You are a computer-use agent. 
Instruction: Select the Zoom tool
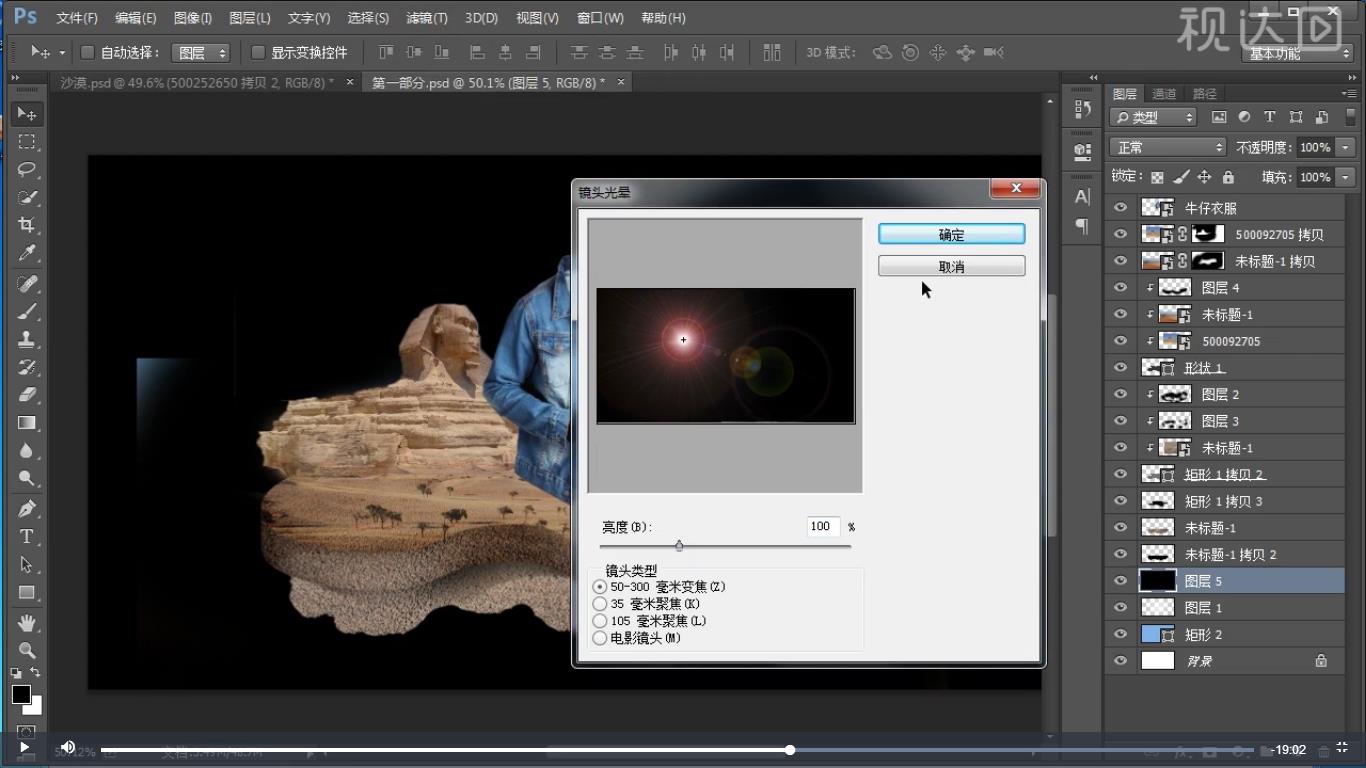click(x=27, y=650)
